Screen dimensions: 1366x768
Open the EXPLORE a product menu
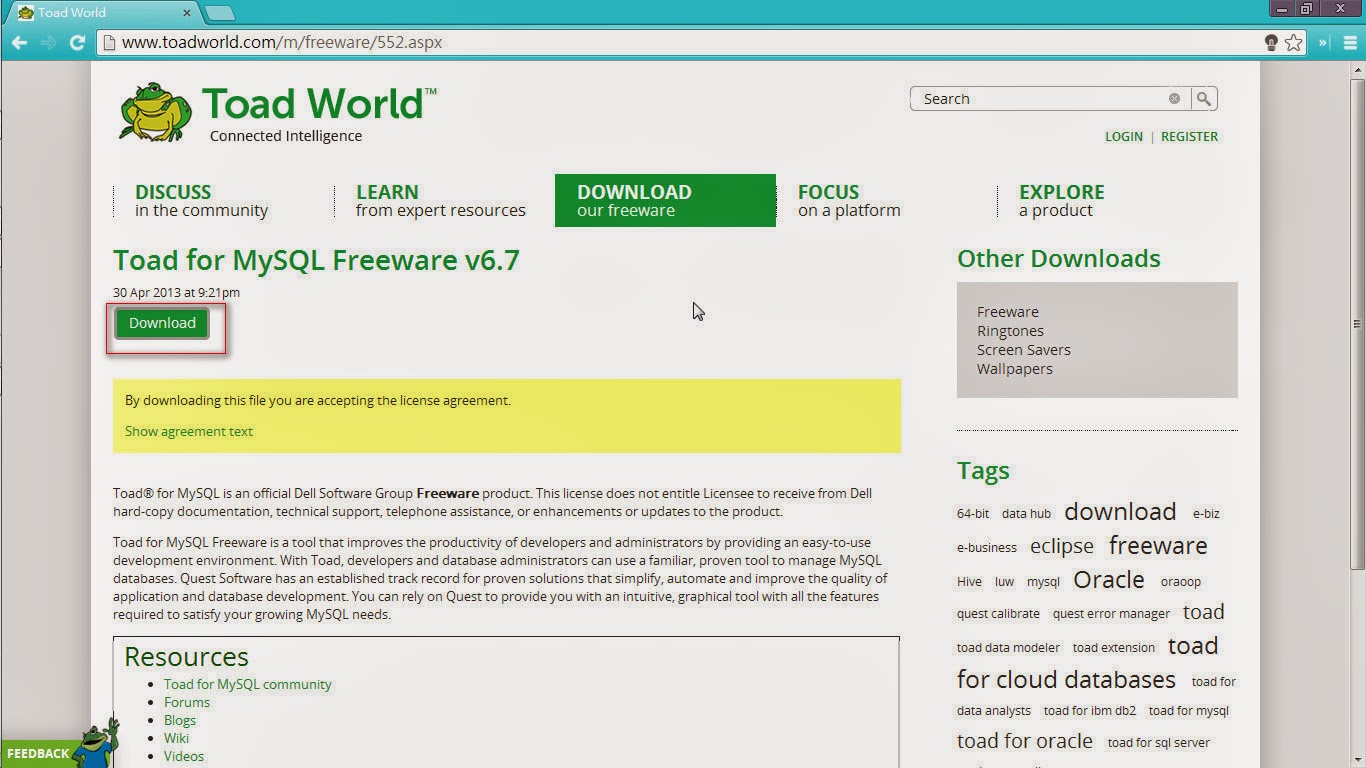click(1062, 201)
